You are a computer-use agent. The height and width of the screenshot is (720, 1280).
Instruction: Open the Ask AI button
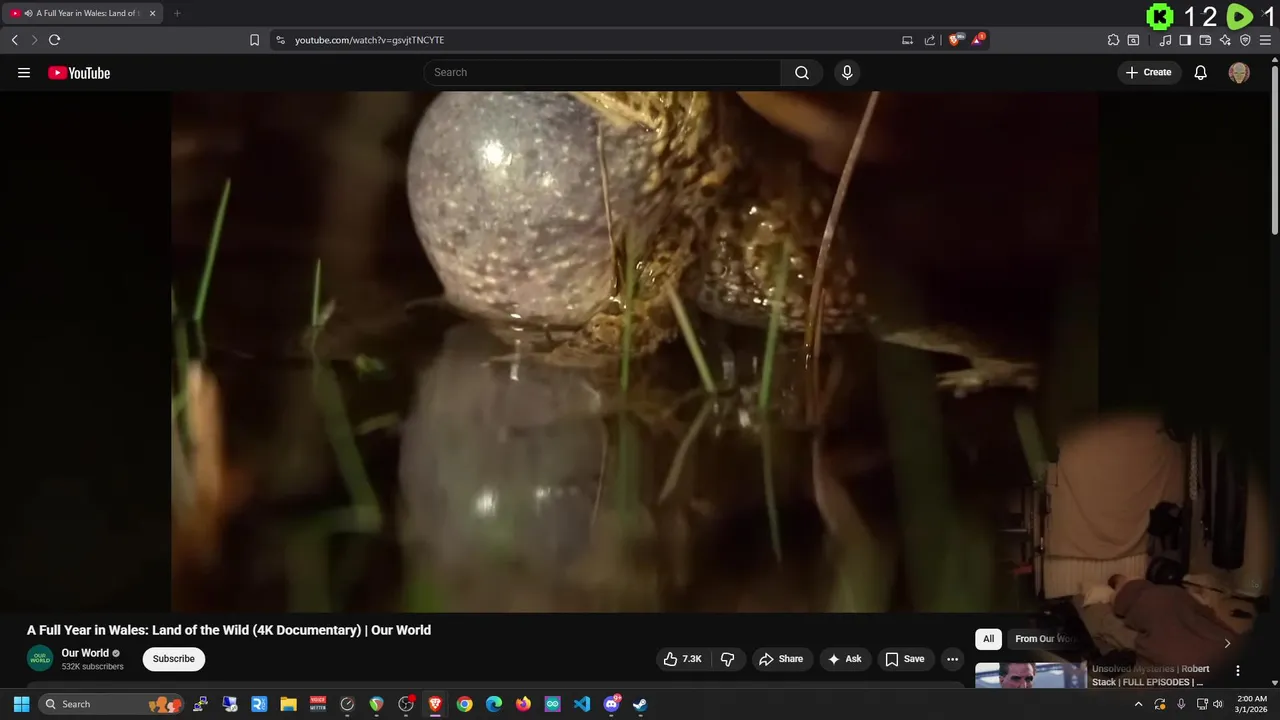coord(845,659)
